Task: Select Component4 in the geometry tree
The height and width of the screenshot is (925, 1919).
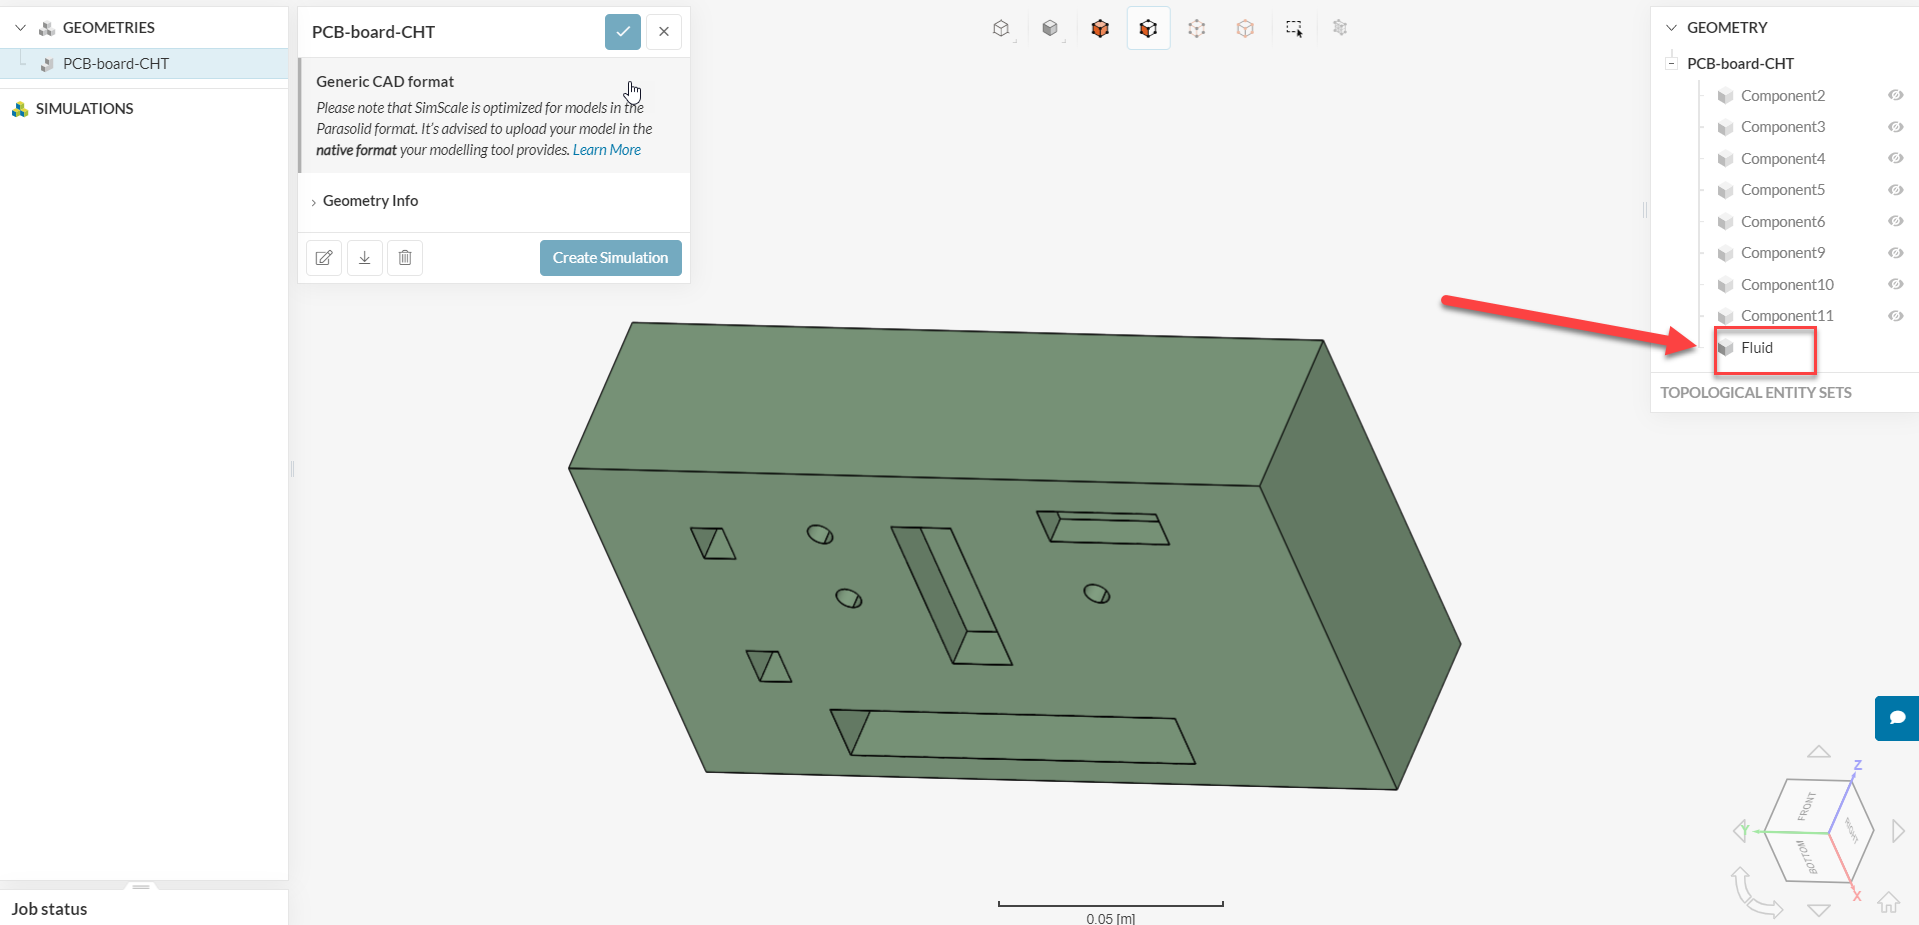Action: coord(1783,159)
